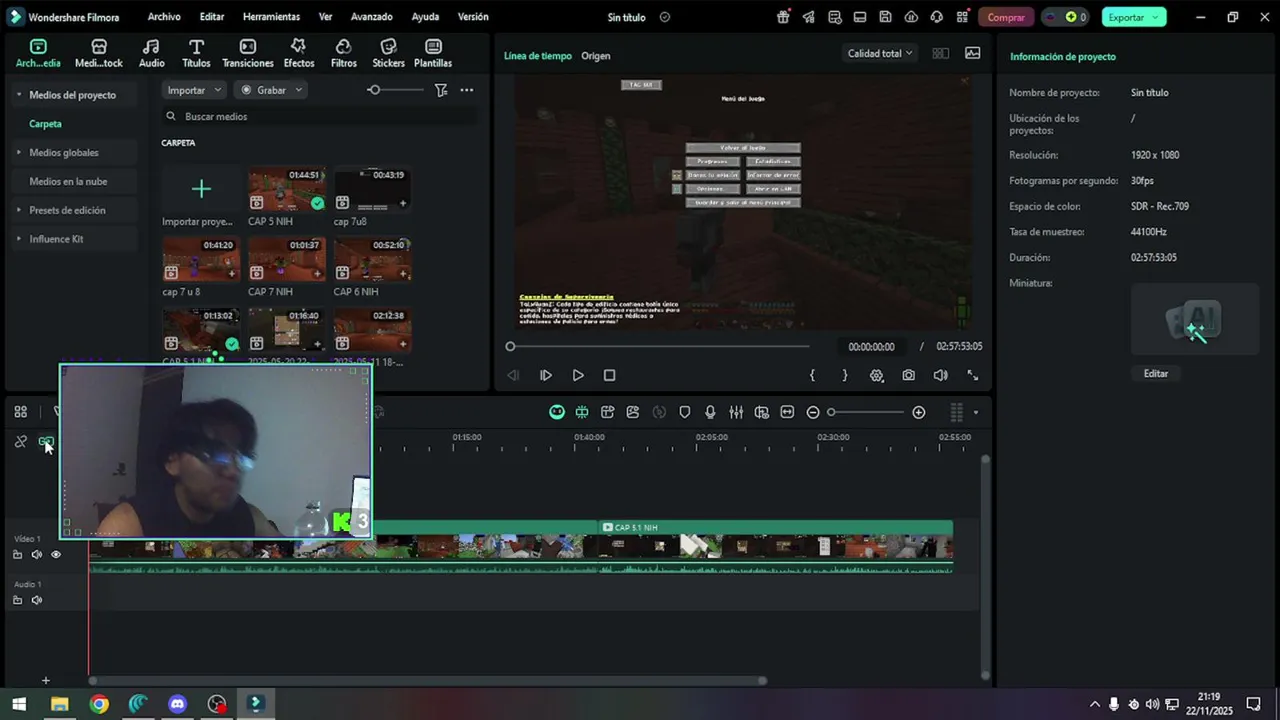The width and height of the screenshot is (1280, 720).
Task: Toggle the green AI assistant face icon
Action: tap(557, 412)
